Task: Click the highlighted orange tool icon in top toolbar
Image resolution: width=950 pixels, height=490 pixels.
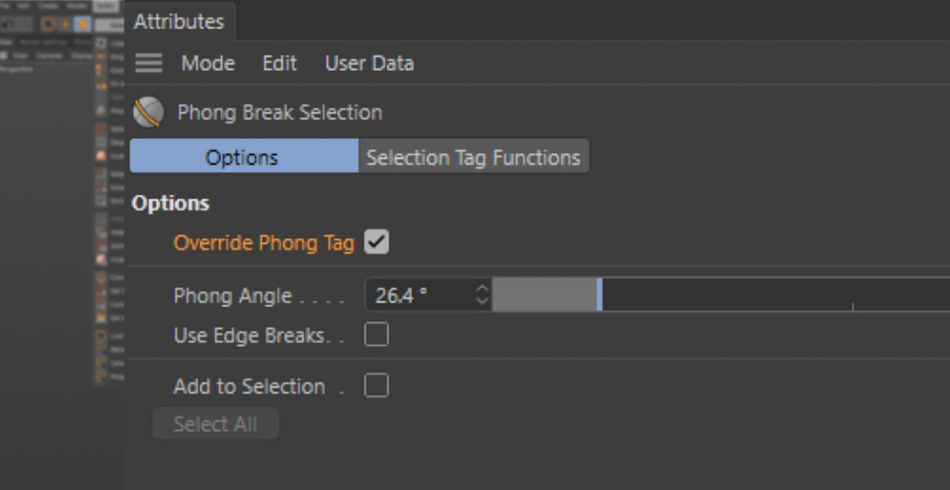Action: (x=82, y=24)
